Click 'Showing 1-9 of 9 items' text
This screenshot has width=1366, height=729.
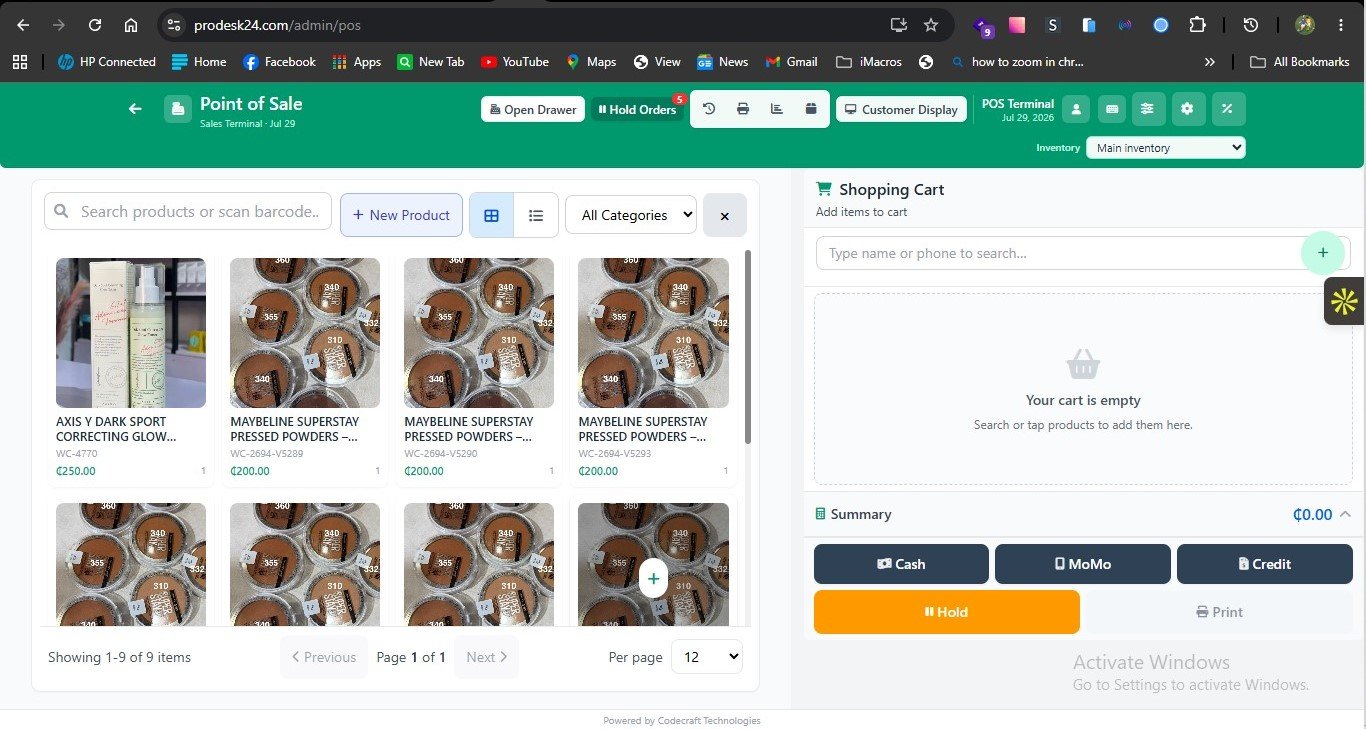click(119, 657)
